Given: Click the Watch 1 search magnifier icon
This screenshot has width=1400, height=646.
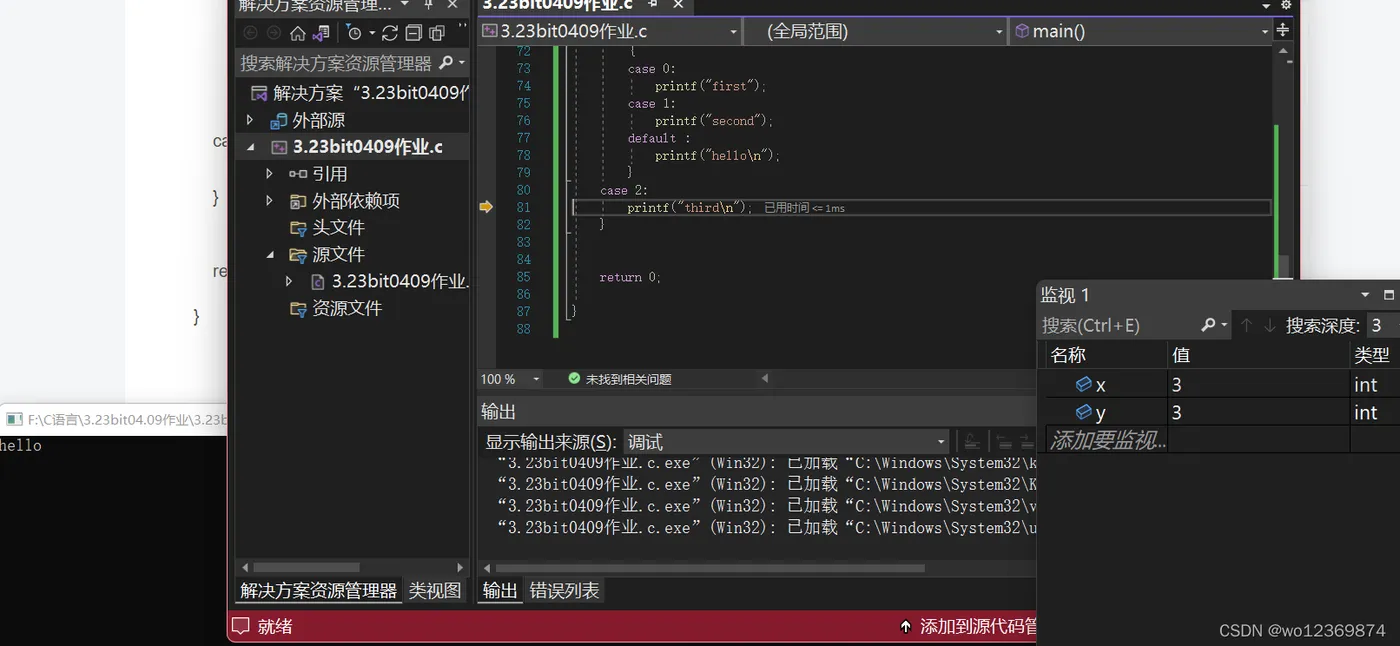Looking at the screenshot, I should pyautogui.click(x=1208, y=325).
